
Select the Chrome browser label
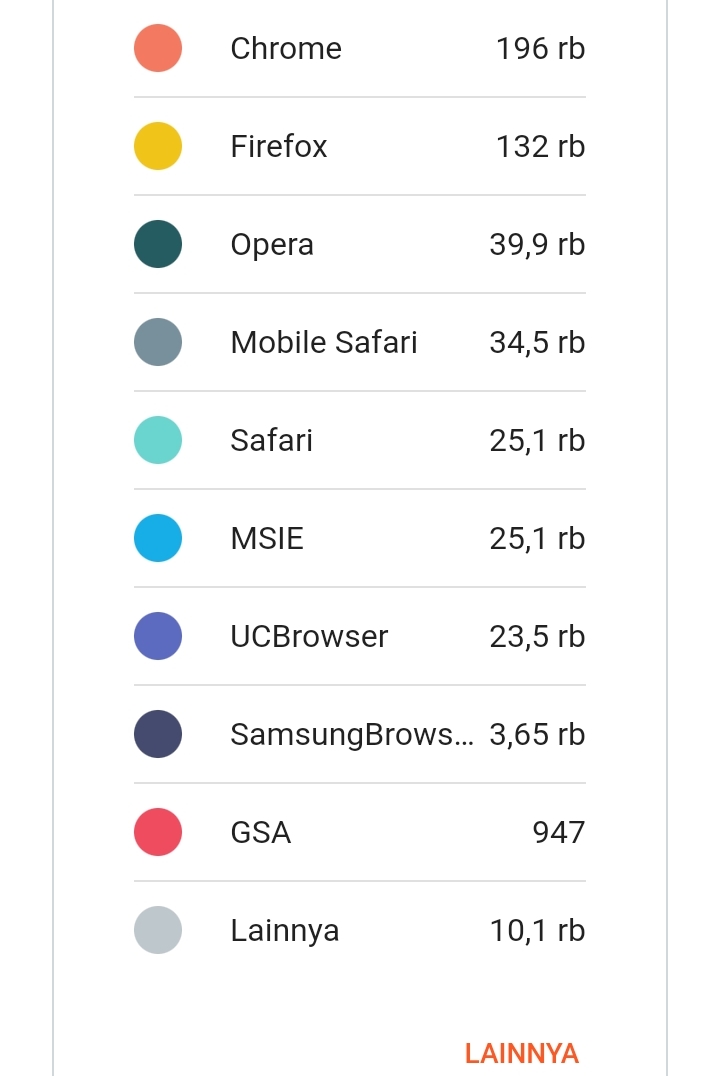pos(286,49)
